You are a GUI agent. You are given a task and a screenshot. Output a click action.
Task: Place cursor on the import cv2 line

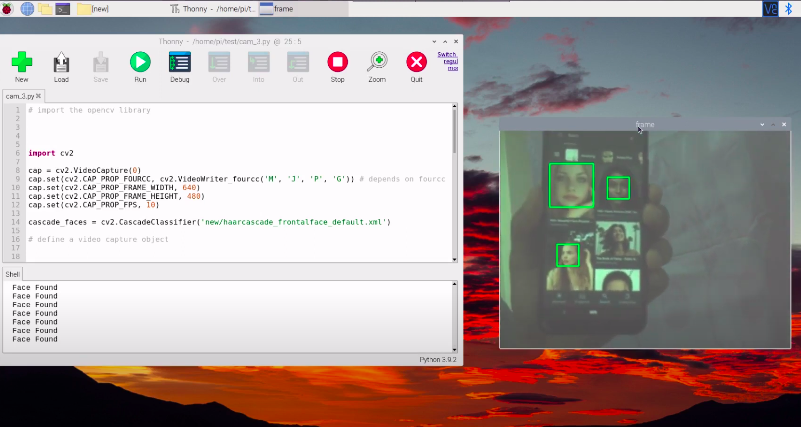[x=51, y=153]
